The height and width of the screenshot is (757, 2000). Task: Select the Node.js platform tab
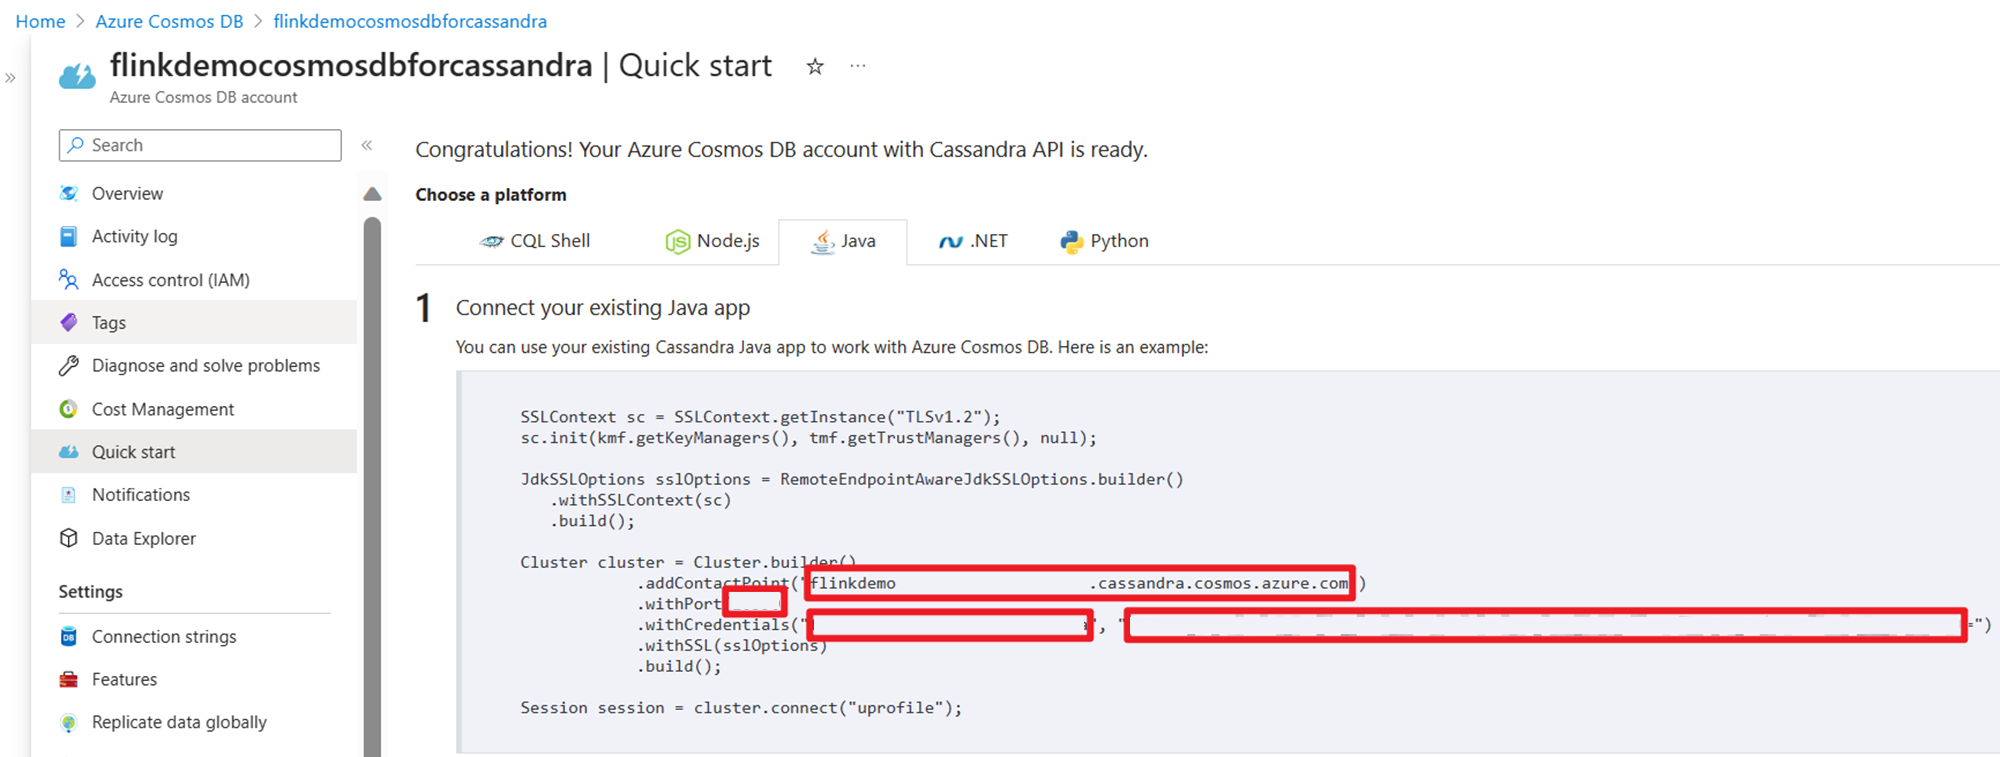pyautogui.click(x=712, y=241)
